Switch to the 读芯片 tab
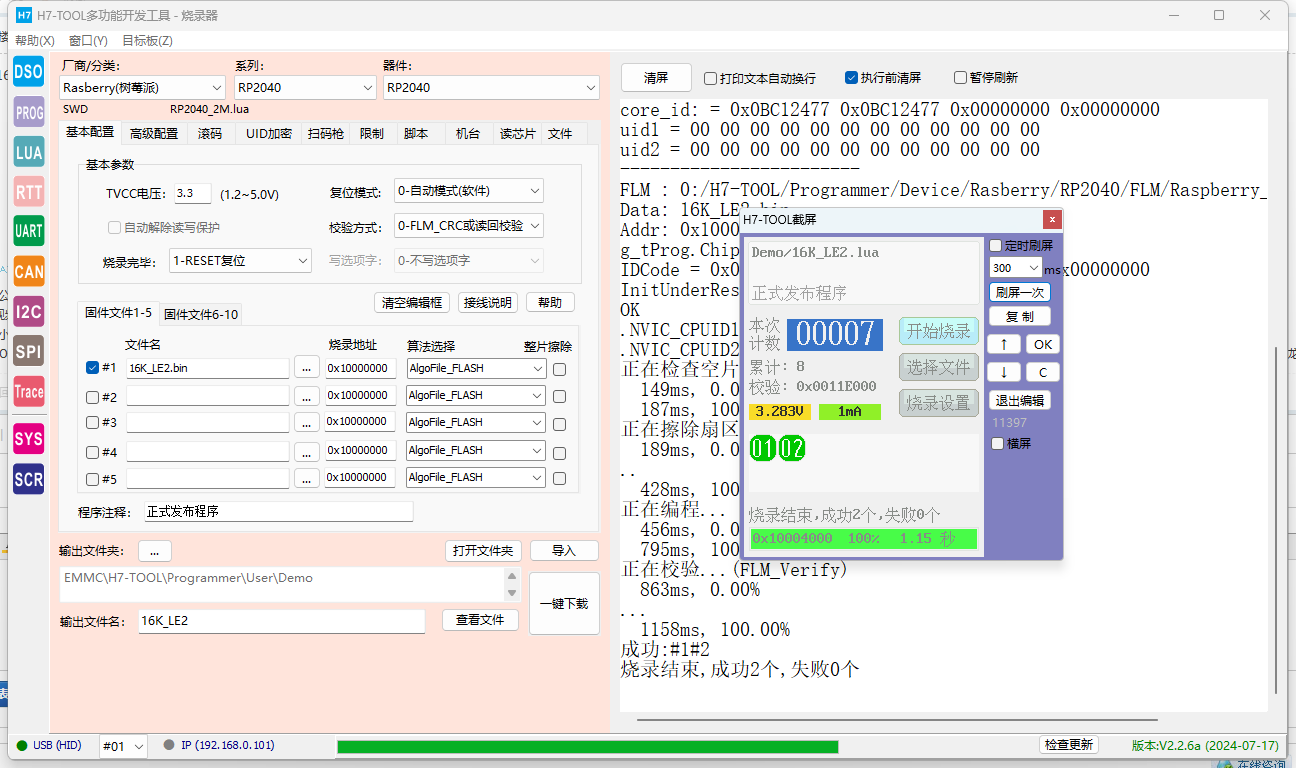Image resolution: width=1296 pixels, height=768 pixels. 517,133
